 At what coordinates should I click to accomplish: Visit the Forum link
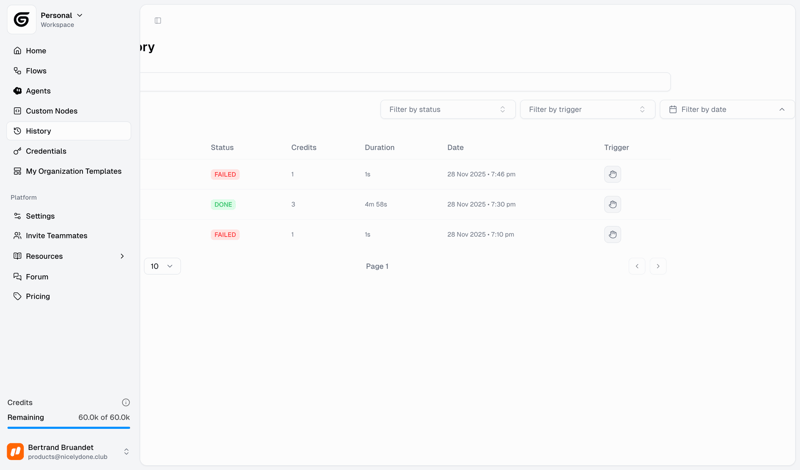[x=69, y=277]
